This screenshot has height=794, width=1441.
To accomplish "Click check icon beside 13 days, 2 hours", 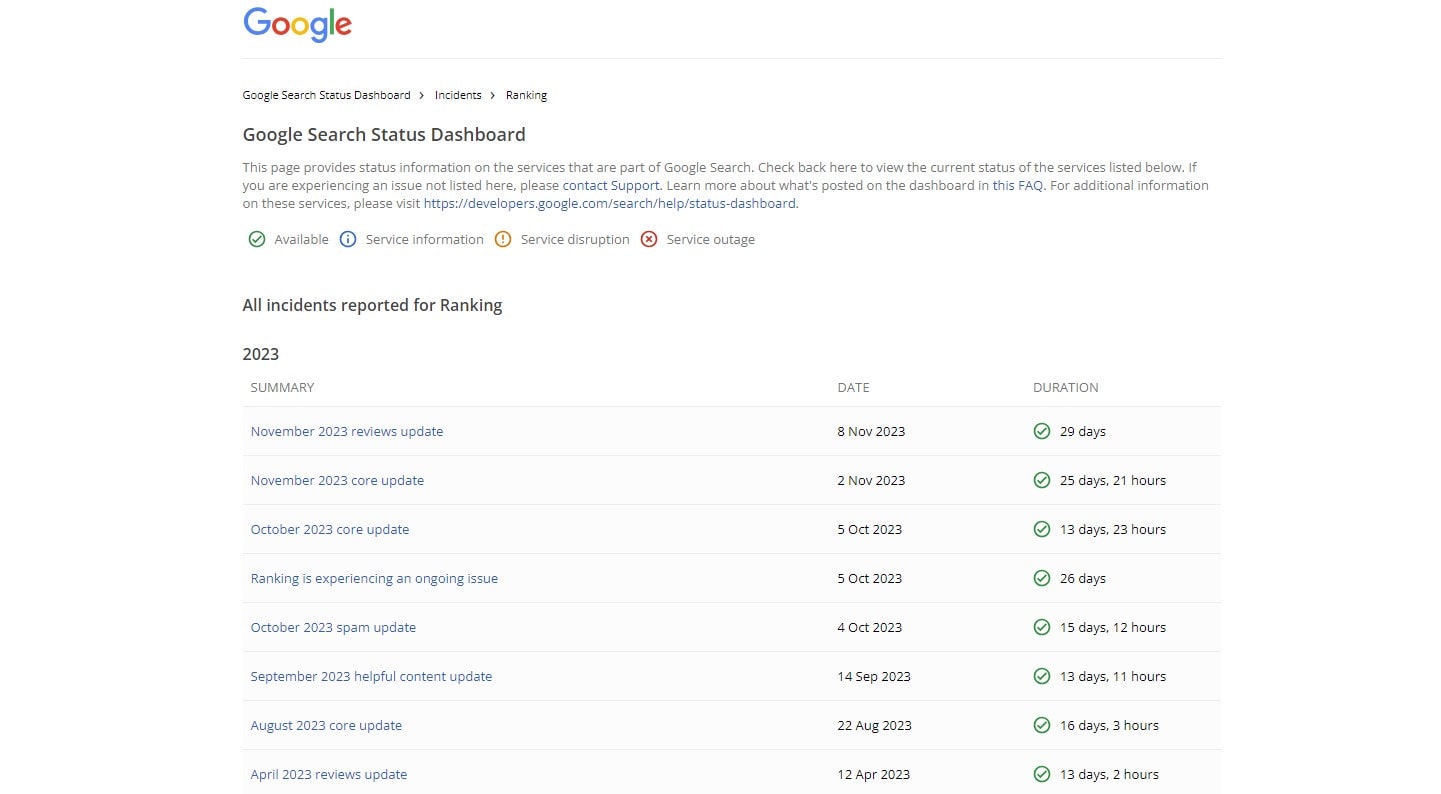I will pyautogui.click(x=1042, y=774).
